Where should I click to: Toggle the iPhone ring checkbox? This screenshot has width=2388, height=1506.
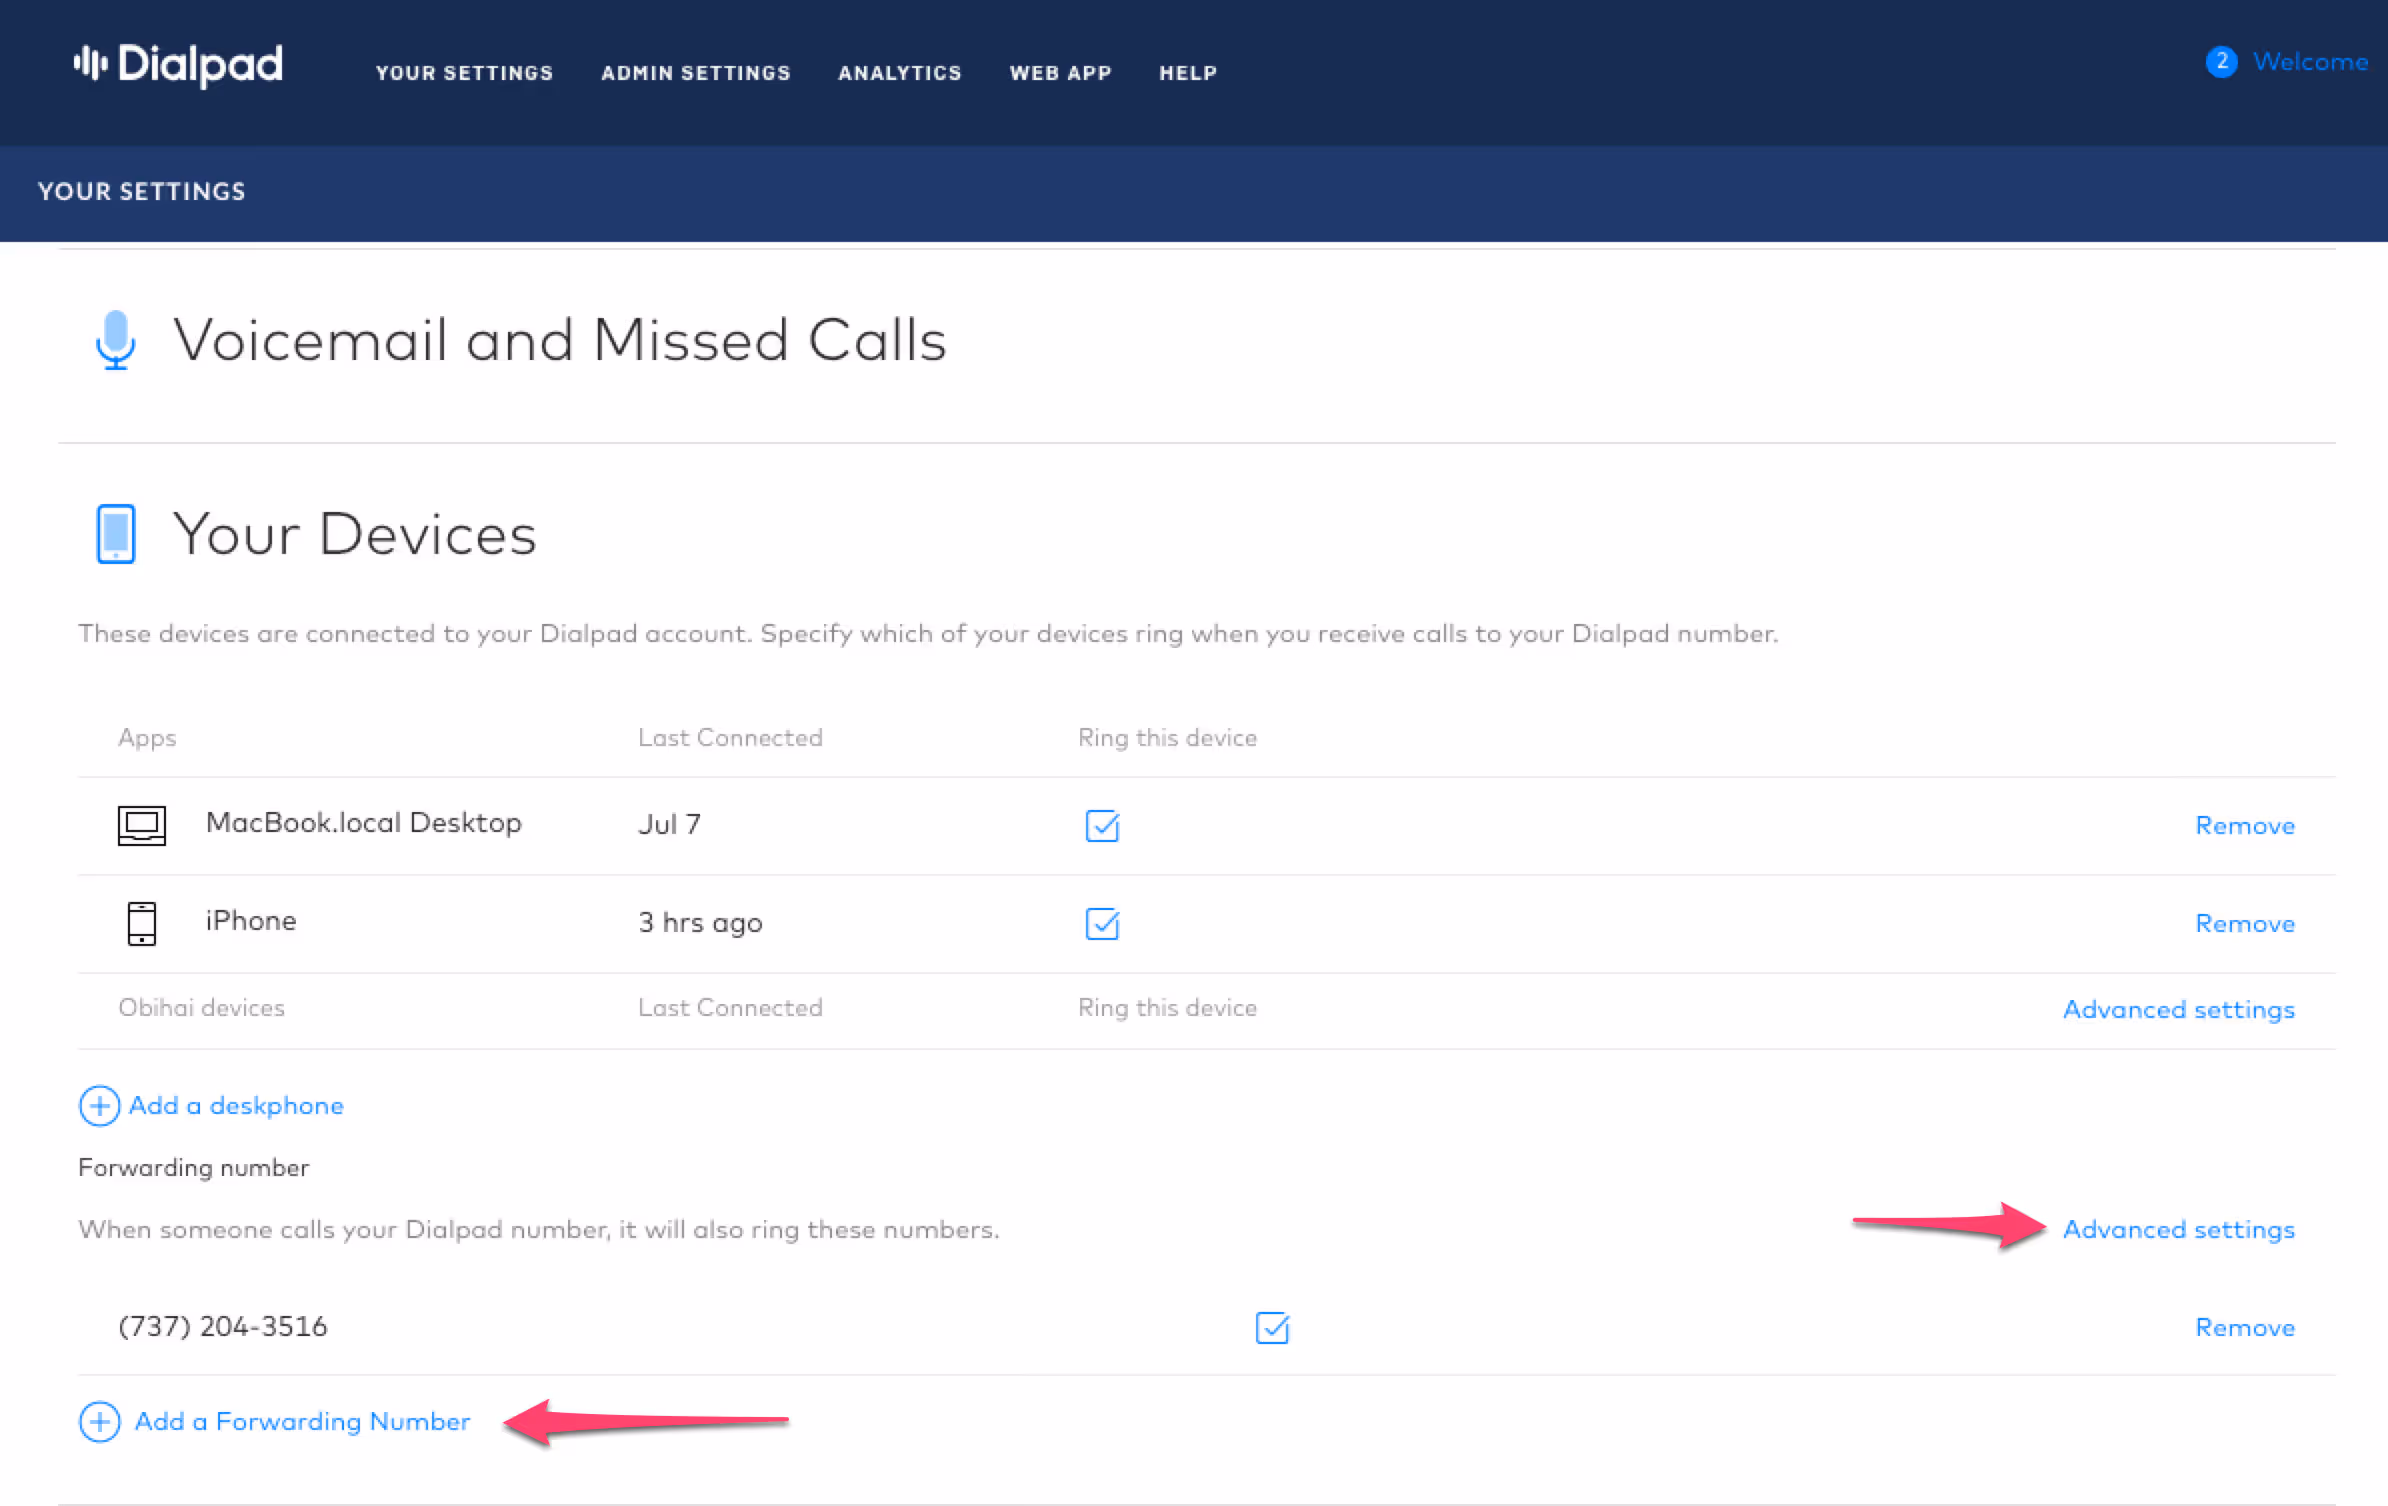(x=1102, y=923)
